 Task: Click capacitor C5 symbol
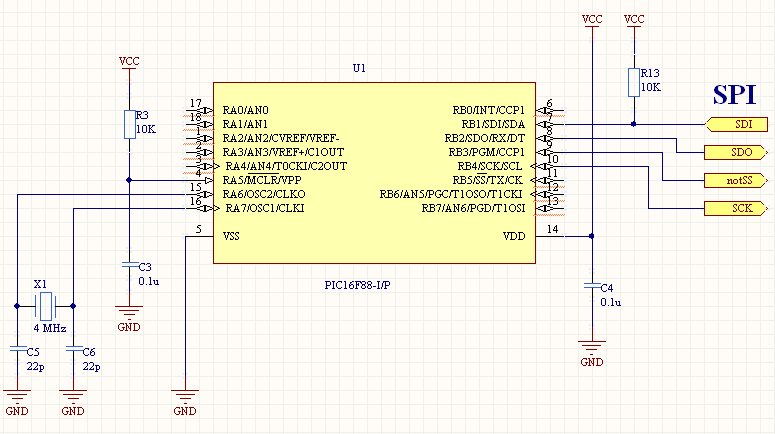point(16,349)
